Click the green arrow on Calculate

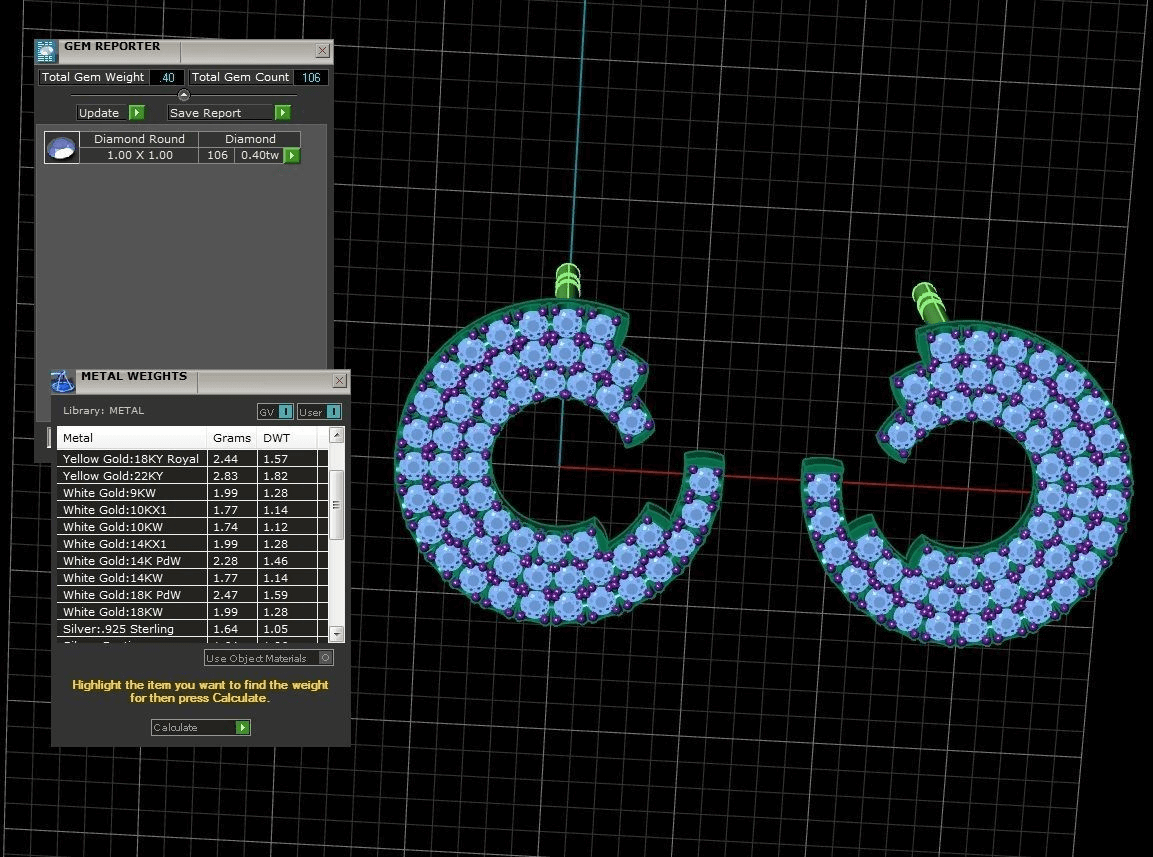click(x=243, y=728)
